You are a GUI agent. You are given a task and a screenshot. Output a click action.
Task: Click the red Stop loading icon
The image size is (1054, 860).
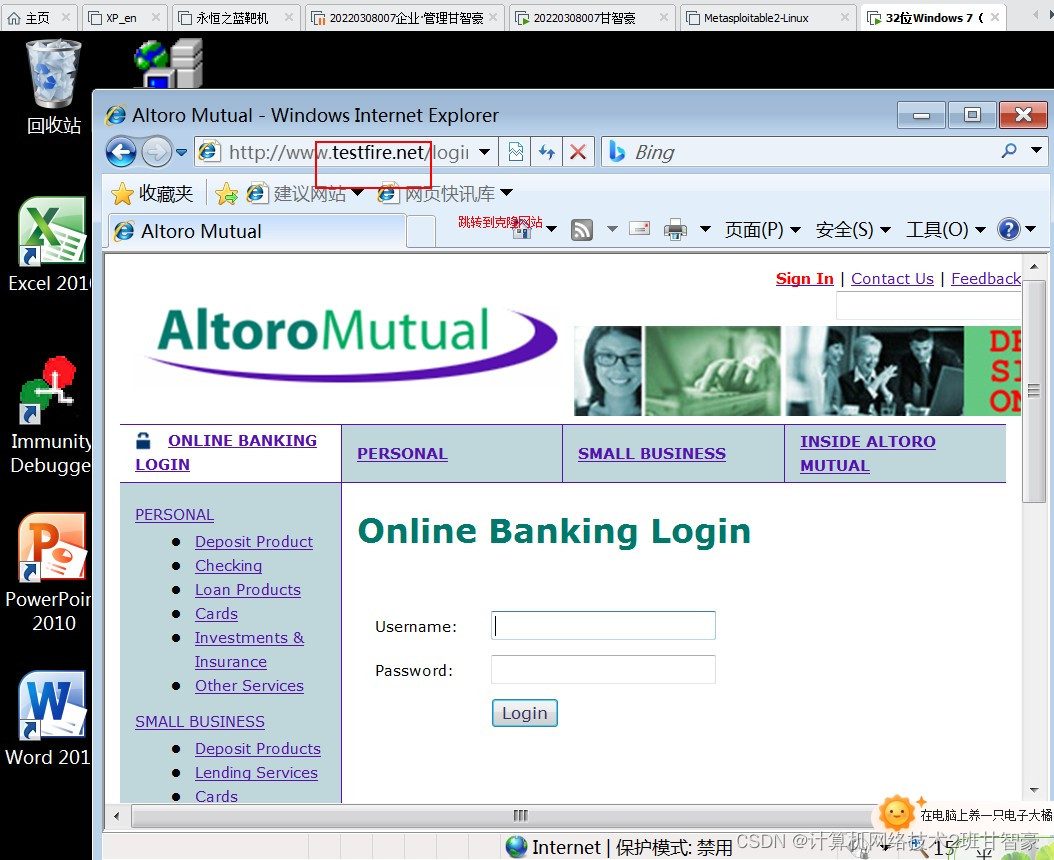tap(577, 152)
